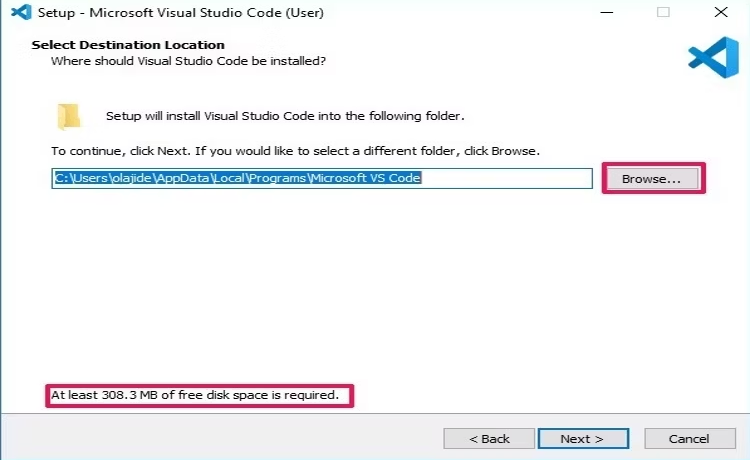The height and width of the screenshot is (460, 750).
Task: Click the Select Destination Location heading
Action: pyautogui.click(x=128, y=45)
